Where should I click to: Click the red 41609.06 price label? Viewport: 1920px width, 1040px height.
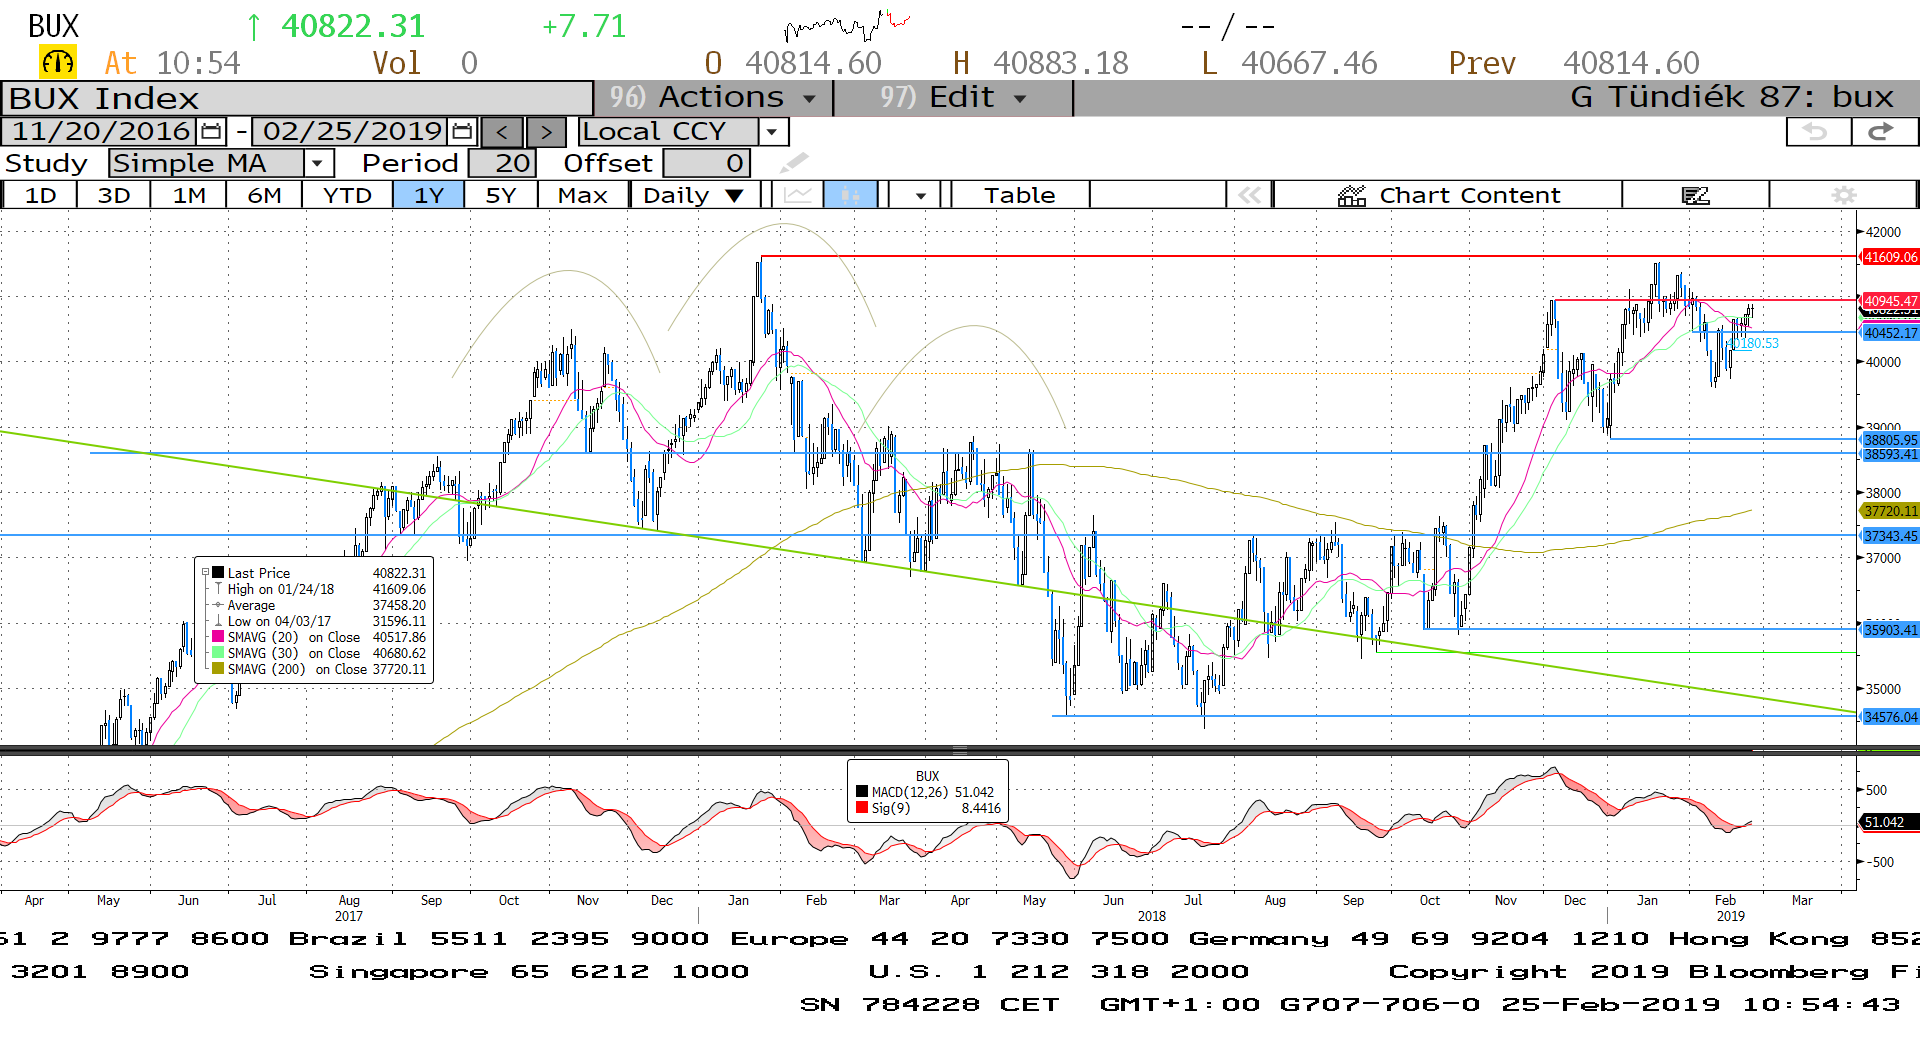pyautogui.click(x=1890, y=257)
